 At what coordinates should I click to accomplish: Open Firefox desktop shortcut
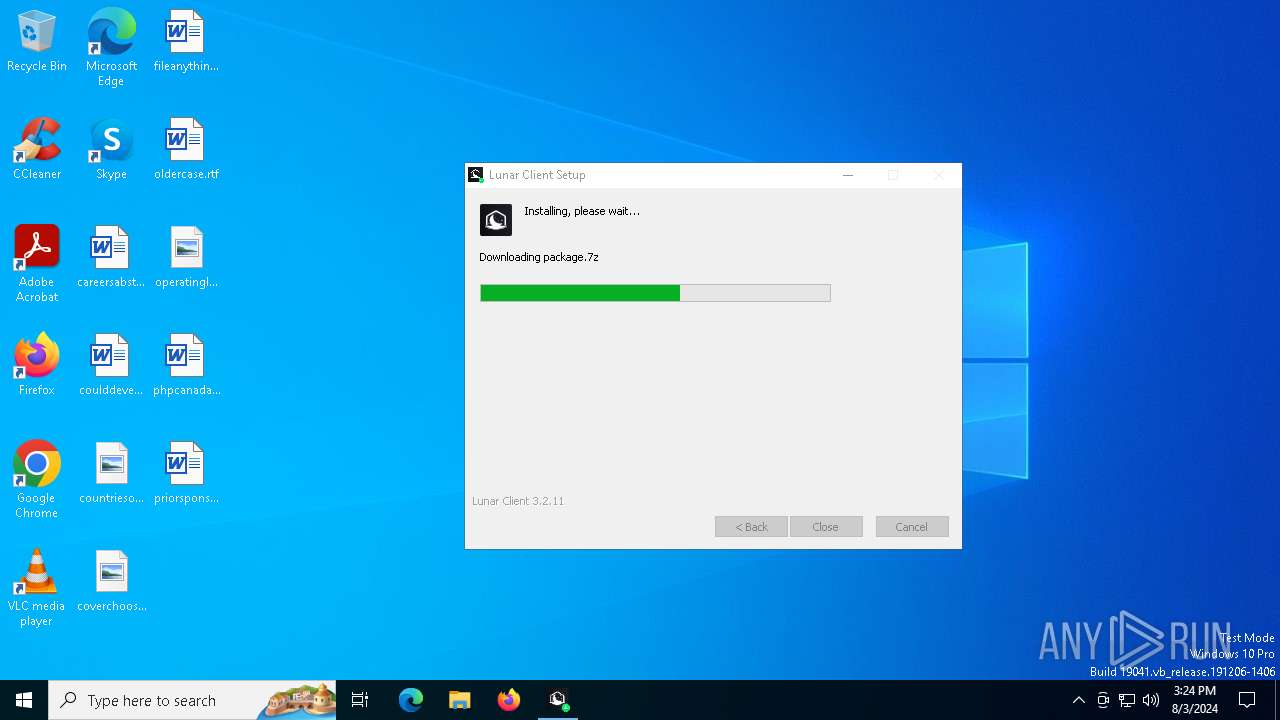[37, 365]
